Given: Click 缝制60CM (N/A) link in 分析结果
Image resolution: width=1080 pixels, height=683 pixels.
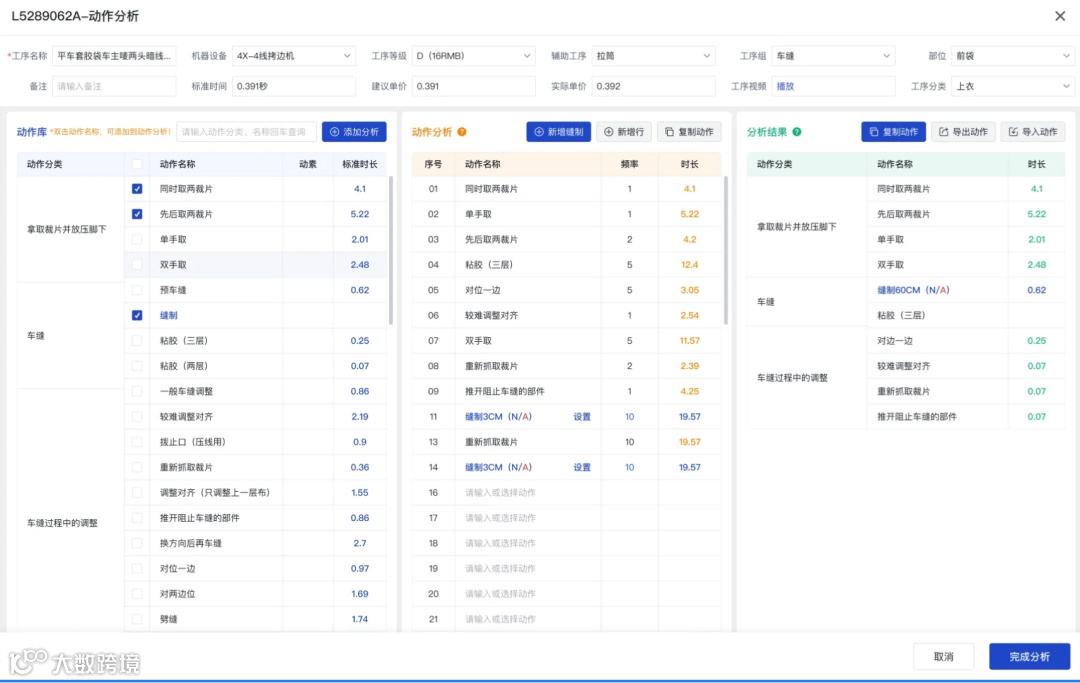Looking at the screenshot, I should (x=913, y=291).
